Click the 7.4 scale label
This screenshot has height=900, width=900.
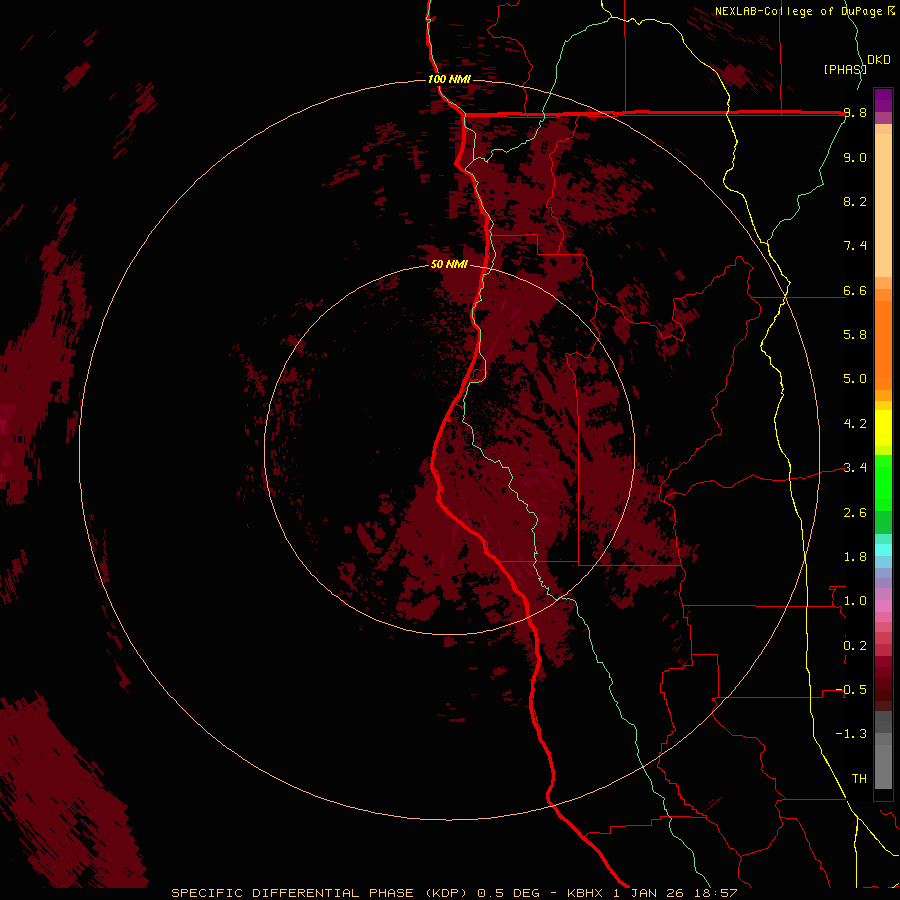click(855, 246)
